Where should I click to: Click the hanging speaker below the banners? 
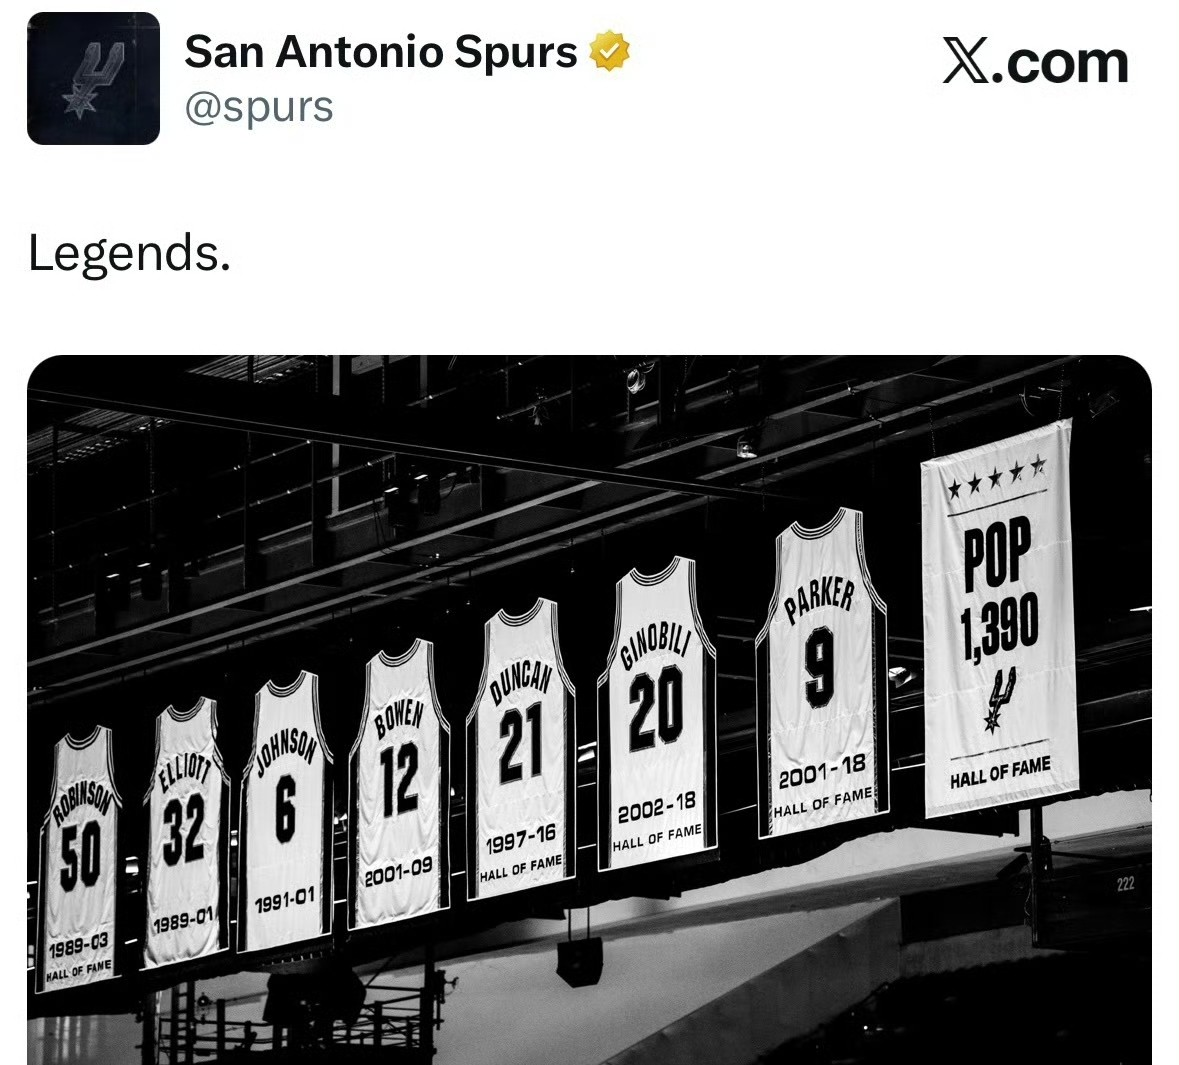click(579, 960)
